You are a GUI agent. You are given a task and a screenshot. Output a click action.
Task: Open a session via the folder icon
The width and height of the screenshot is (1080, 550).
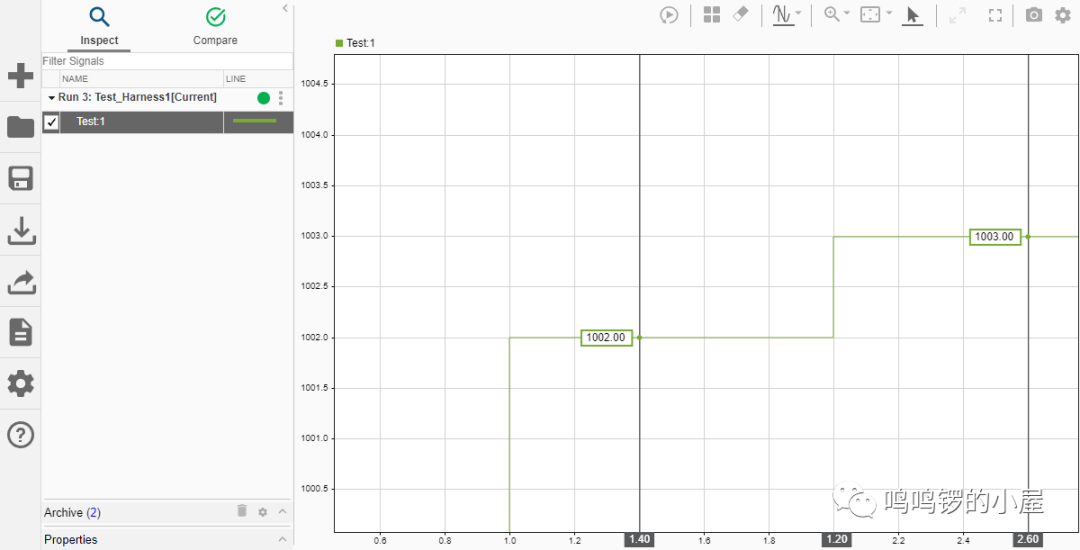coord(20,127)
